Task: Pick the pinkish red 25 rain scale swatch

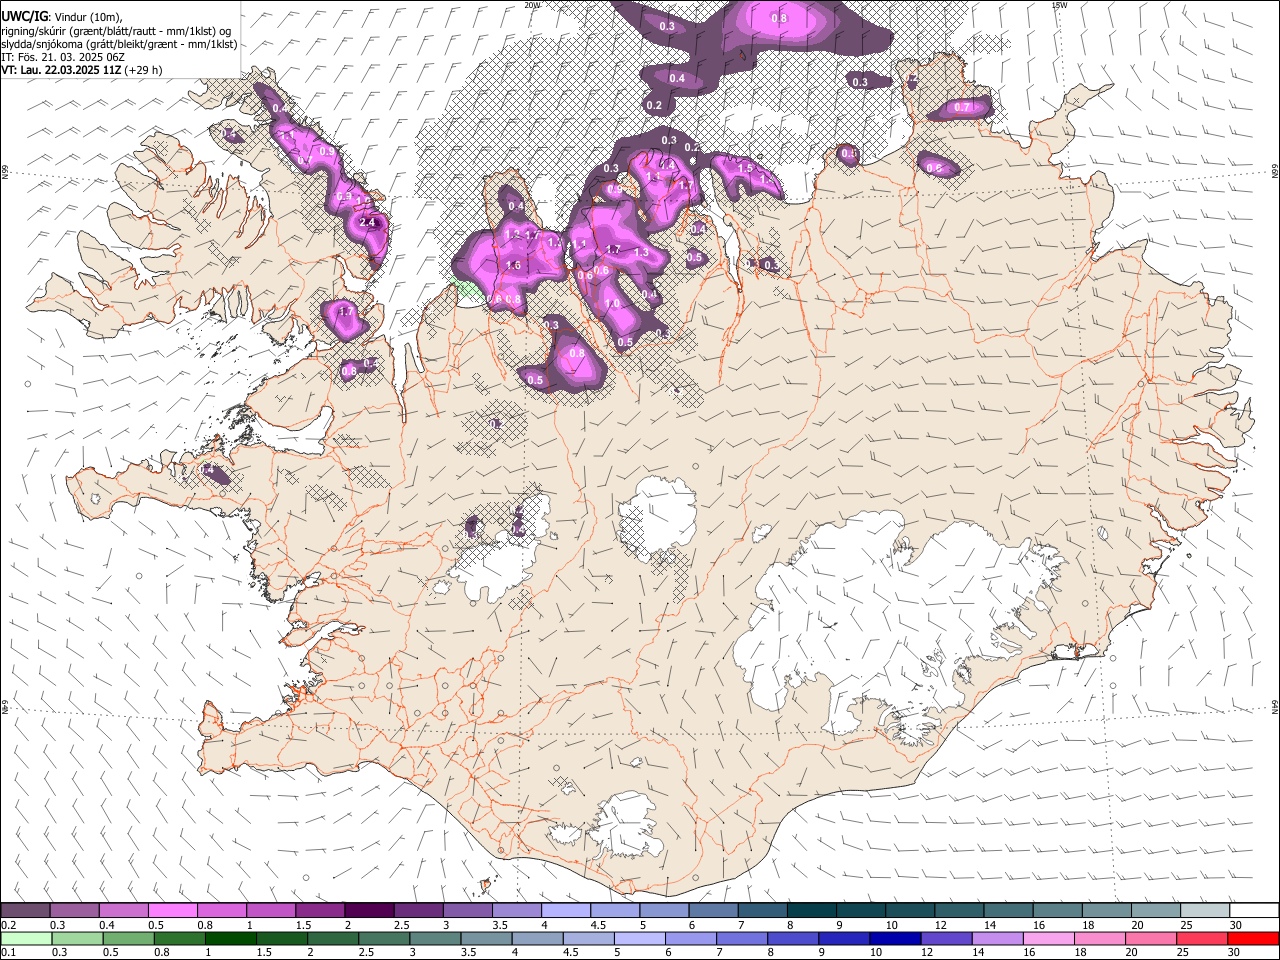Action: [1201, 938]
